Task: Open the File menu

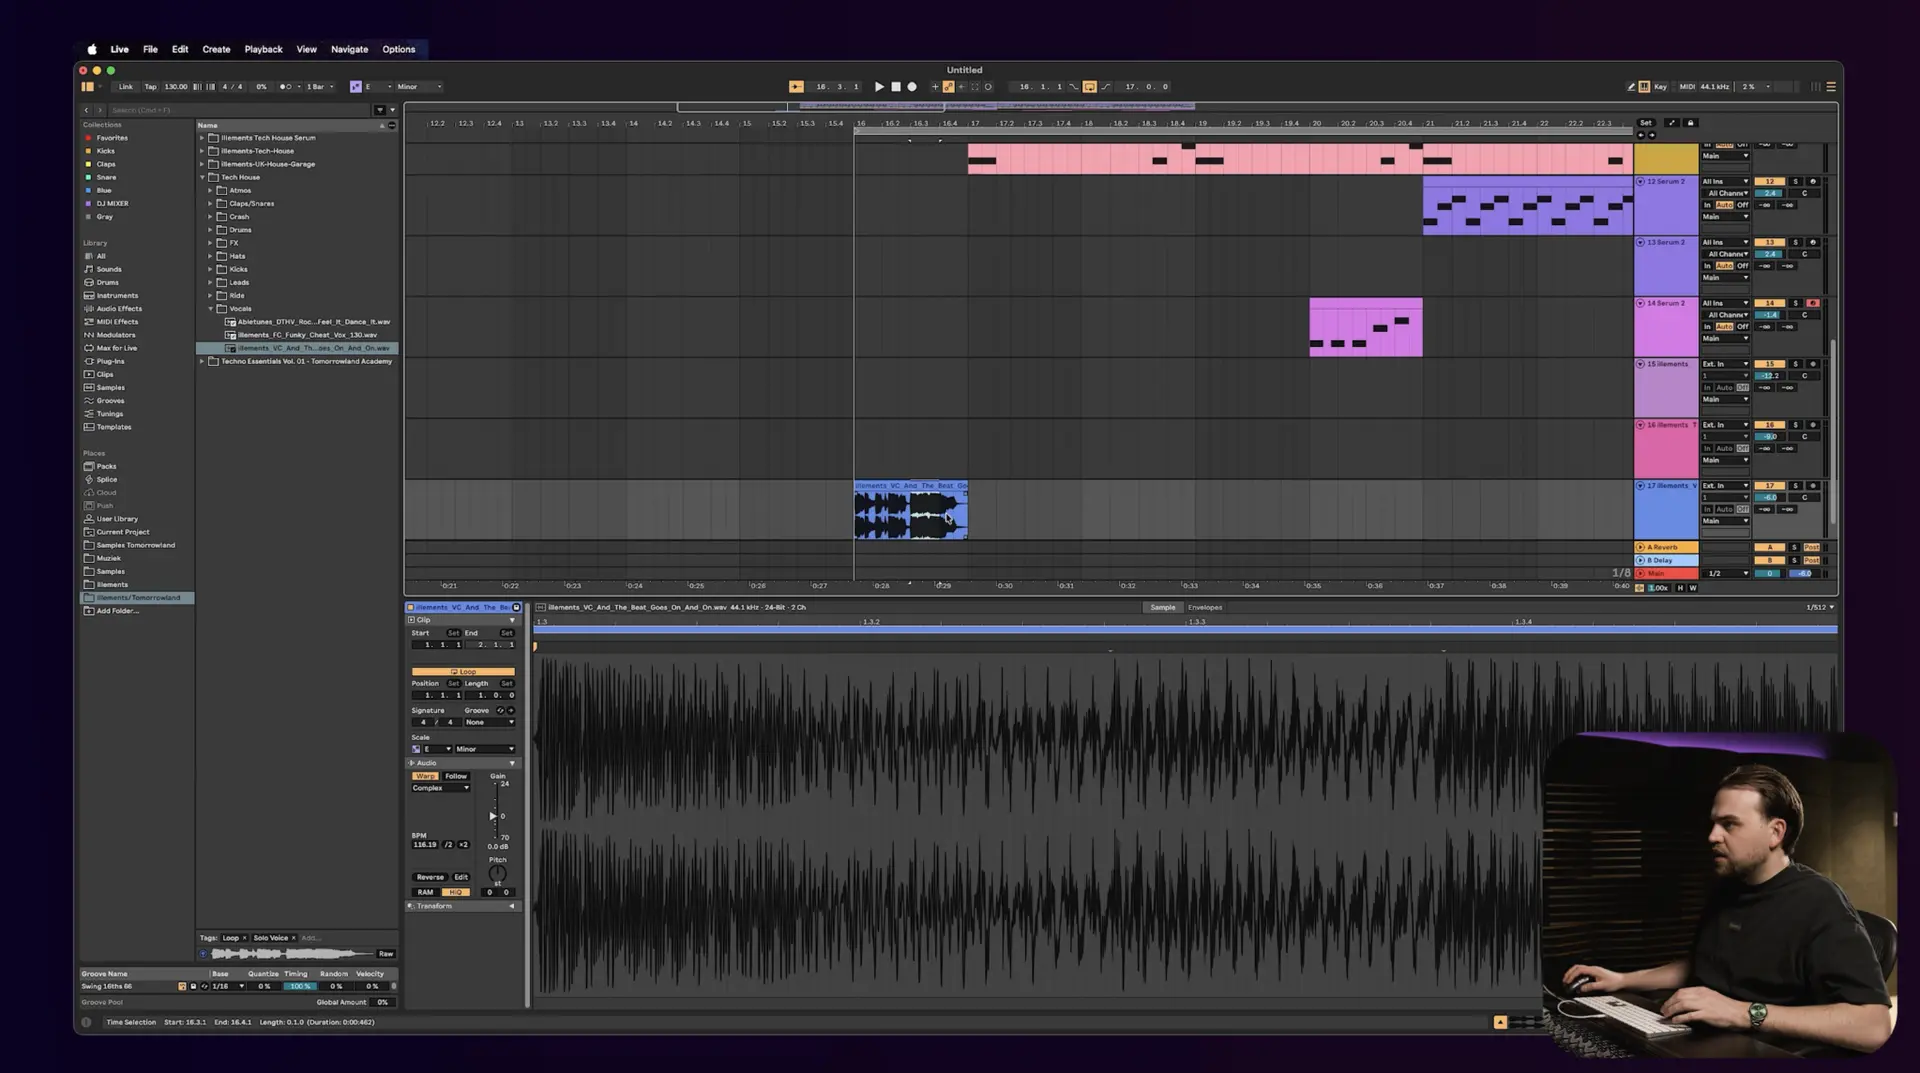Action: click(x=150, y=49)
